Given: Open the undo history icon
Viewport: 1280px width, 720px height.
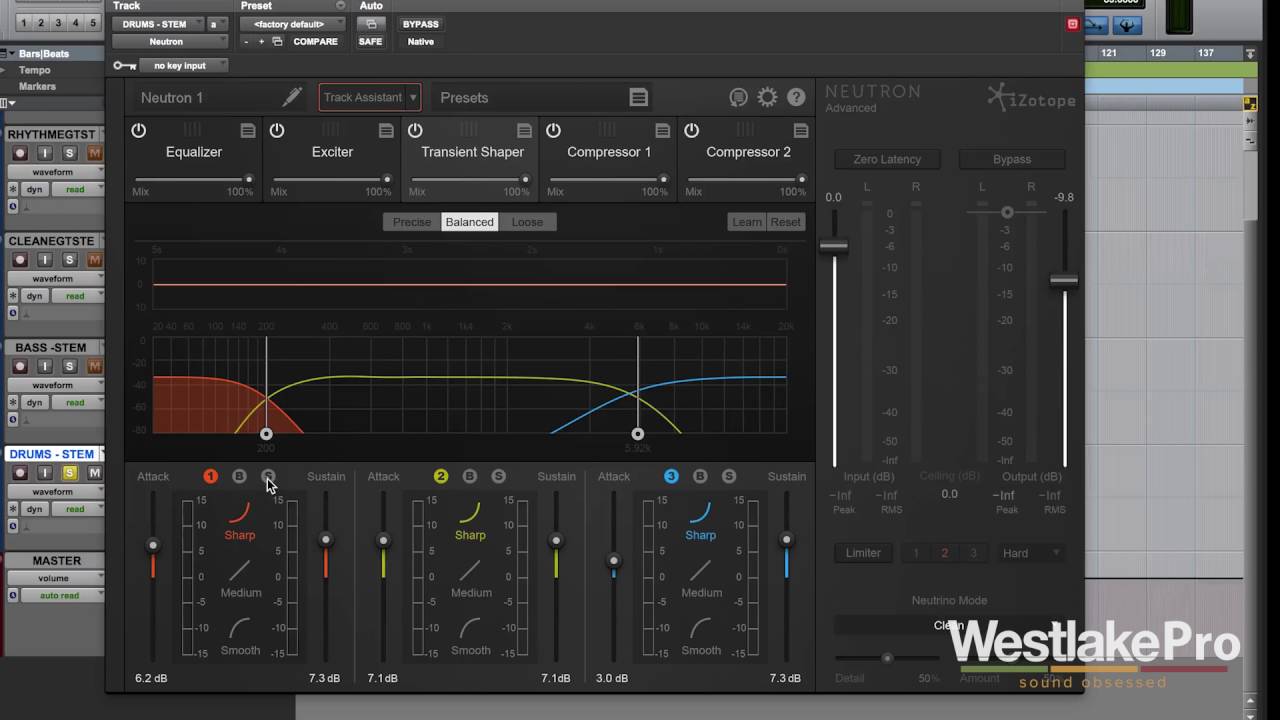Looking at the screenshot, I should (x=738, y=97).
